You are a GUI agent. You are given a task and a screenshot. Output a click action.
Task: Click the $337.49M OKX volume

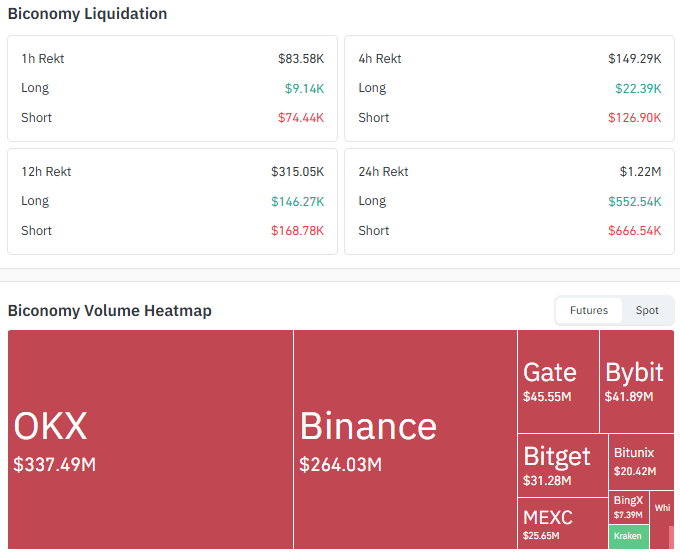pyautogui.click(x=55, y=464)
